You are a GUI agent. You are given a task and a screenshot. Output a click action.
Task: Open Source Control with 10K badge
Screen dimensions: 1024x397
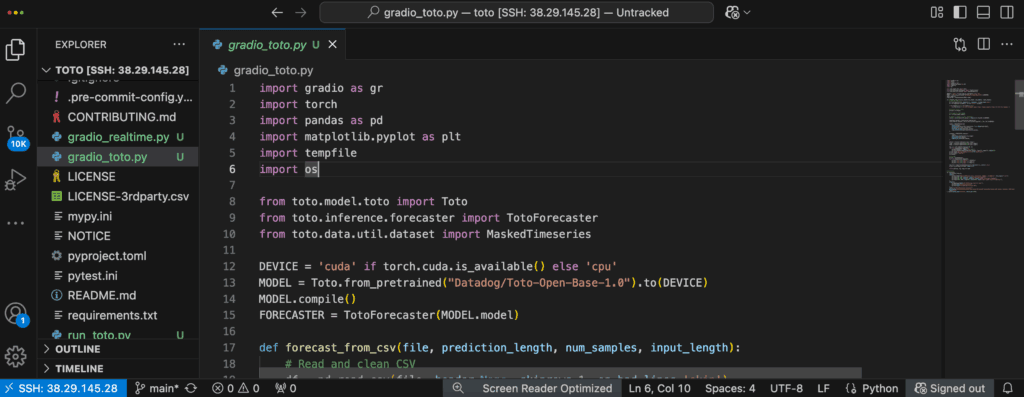(16, 136)
